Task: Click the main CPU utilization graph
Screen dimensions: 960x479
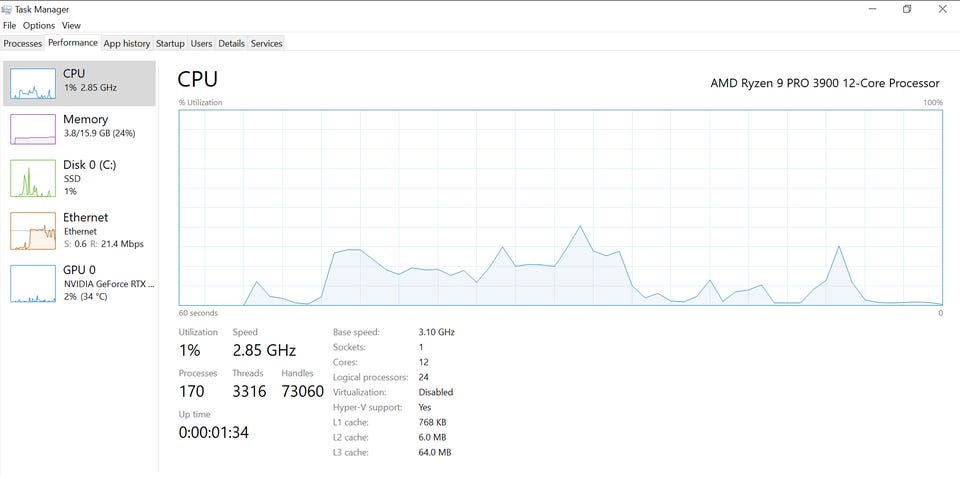Action: (561, 208)
